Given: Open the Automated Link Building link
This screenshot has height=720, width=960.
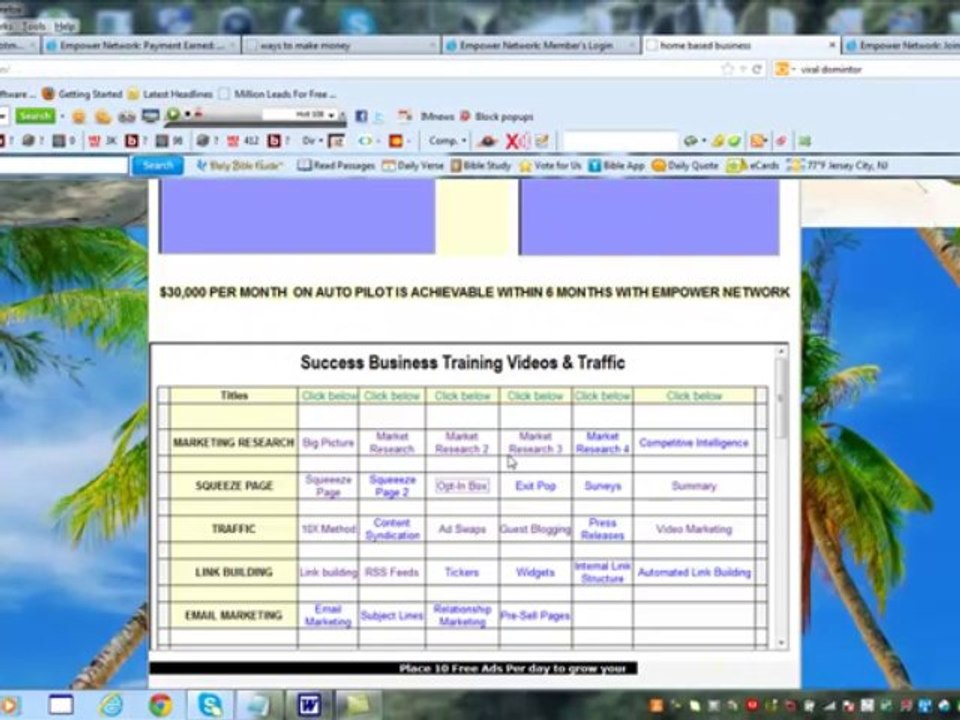Looking at the screenshot, I should pos(694,572).
